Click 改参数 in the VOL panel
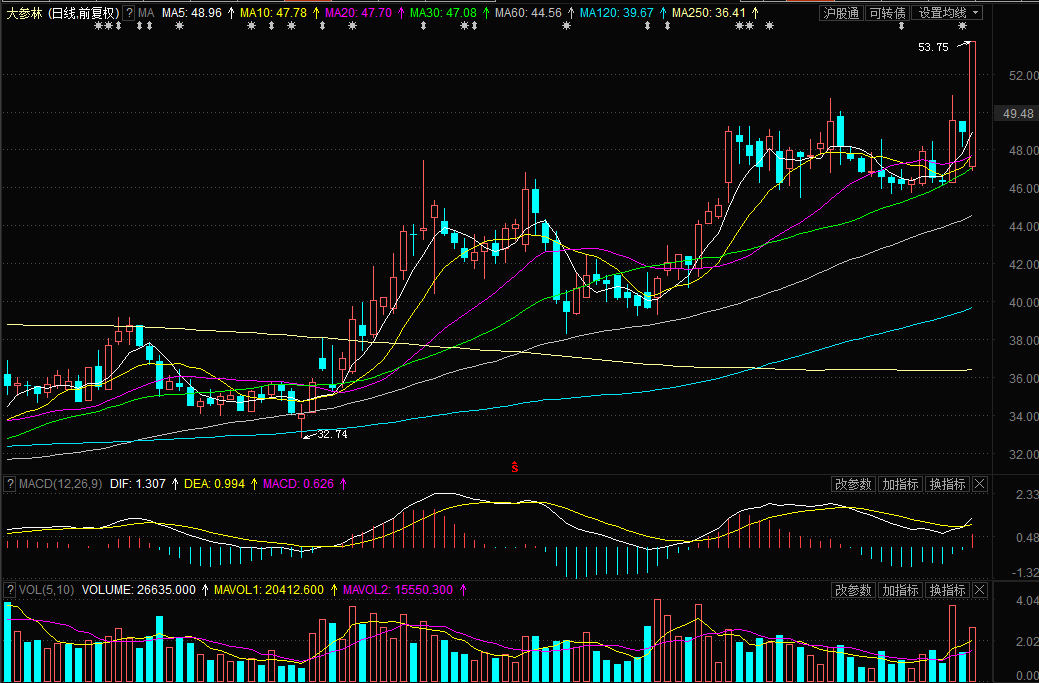 853,590
